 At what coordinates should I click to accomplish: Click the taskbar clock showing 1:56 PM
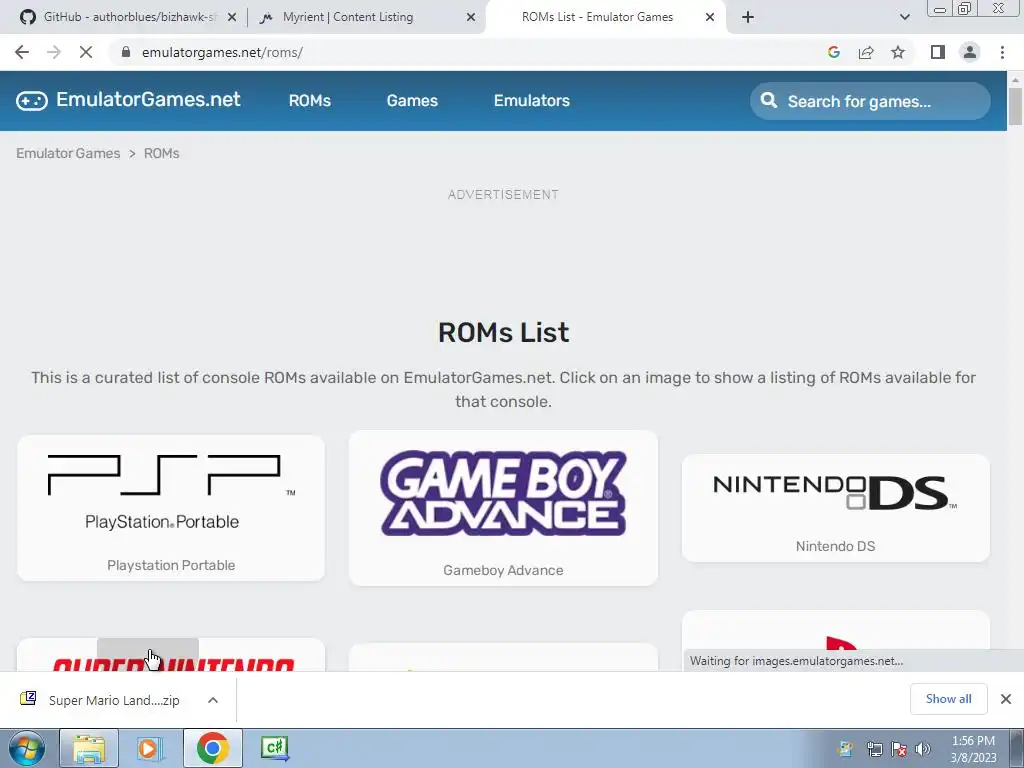pyautogui.click(x=973, y=749)
